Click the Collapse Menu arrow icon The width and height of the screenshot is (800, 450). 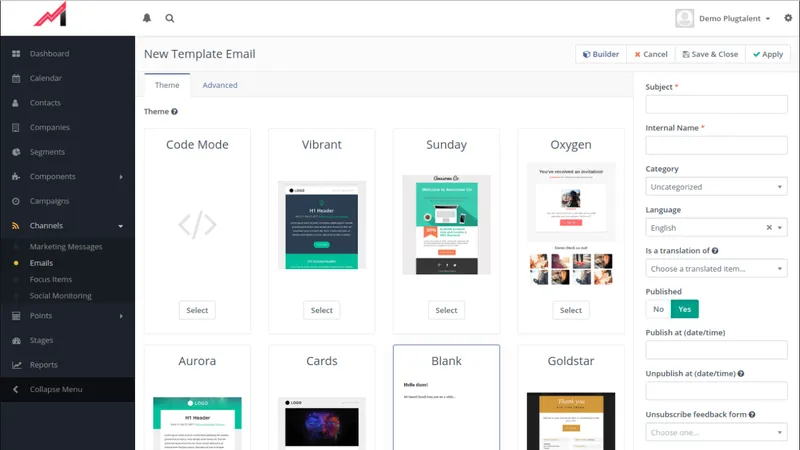15,389
